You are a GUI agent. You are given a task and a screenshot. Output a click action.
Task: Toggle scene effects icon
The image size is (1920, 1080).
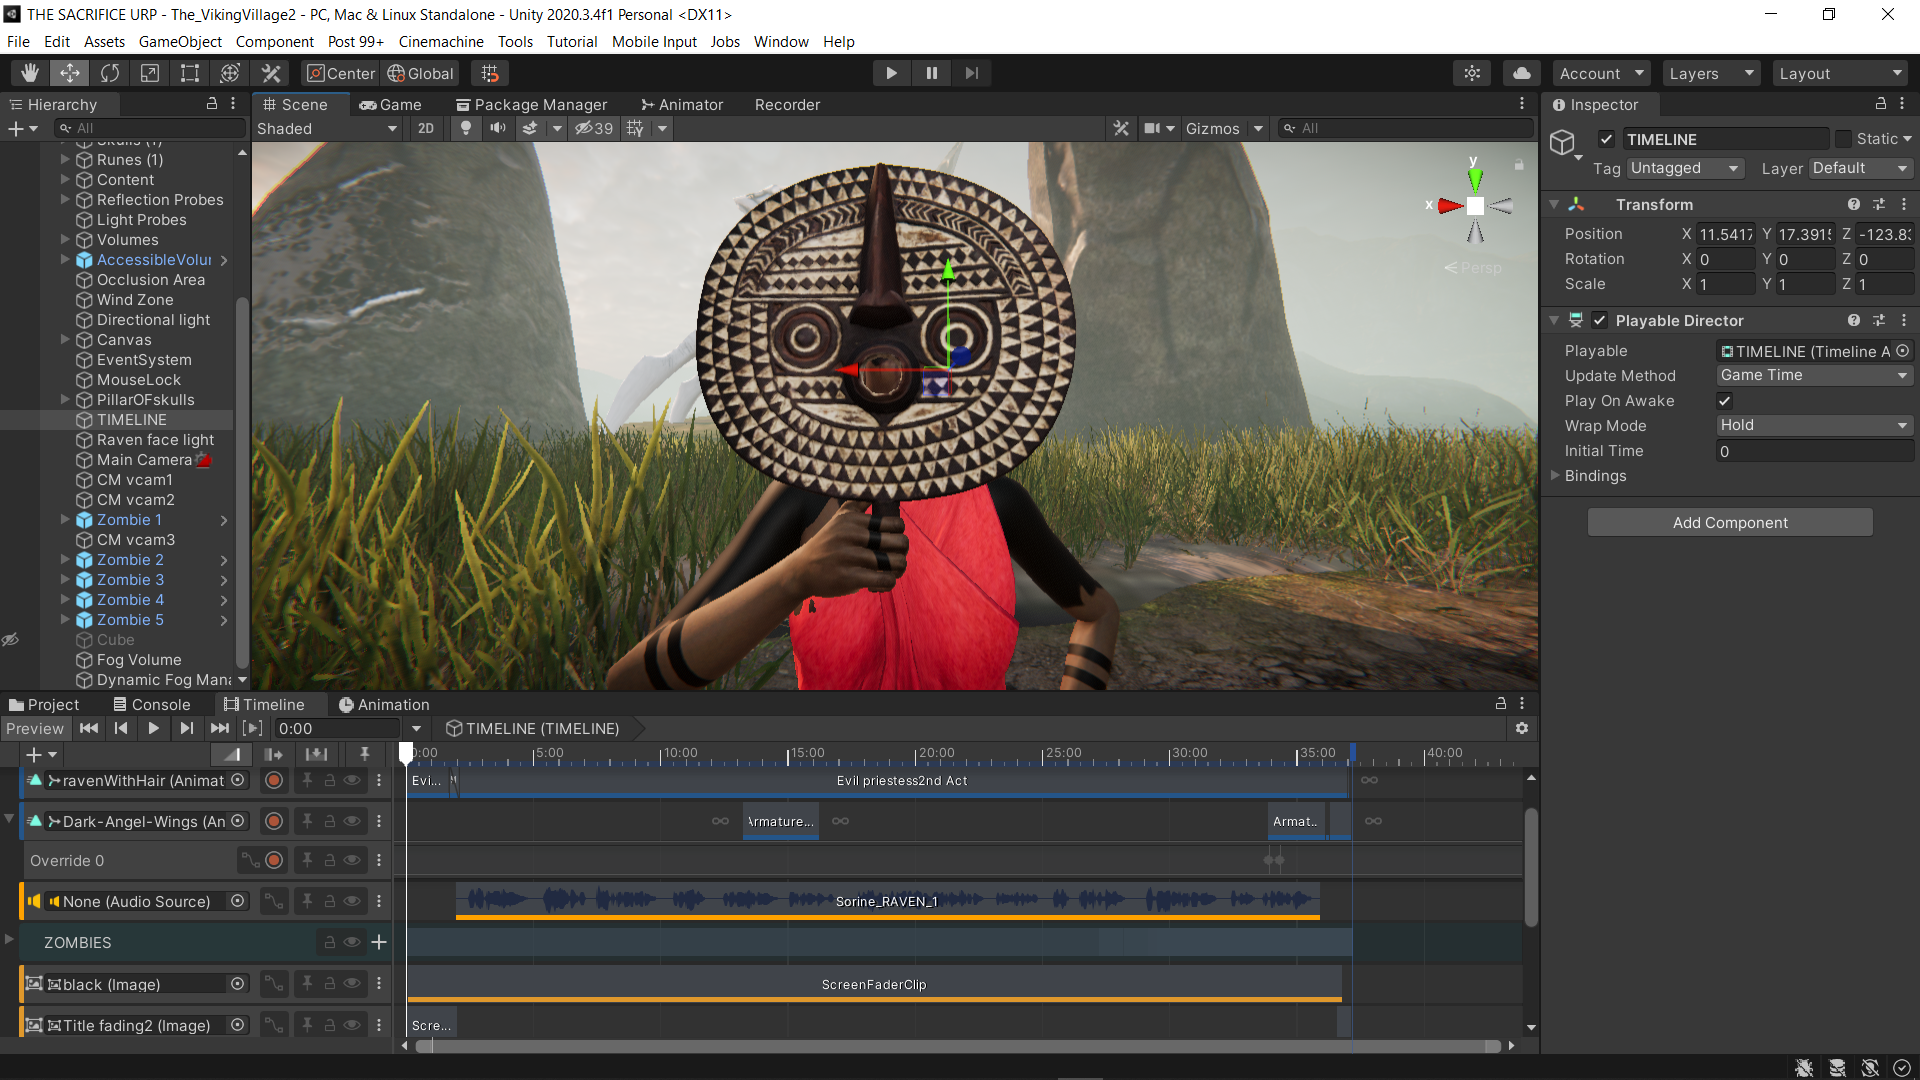(x=531, y=128)
